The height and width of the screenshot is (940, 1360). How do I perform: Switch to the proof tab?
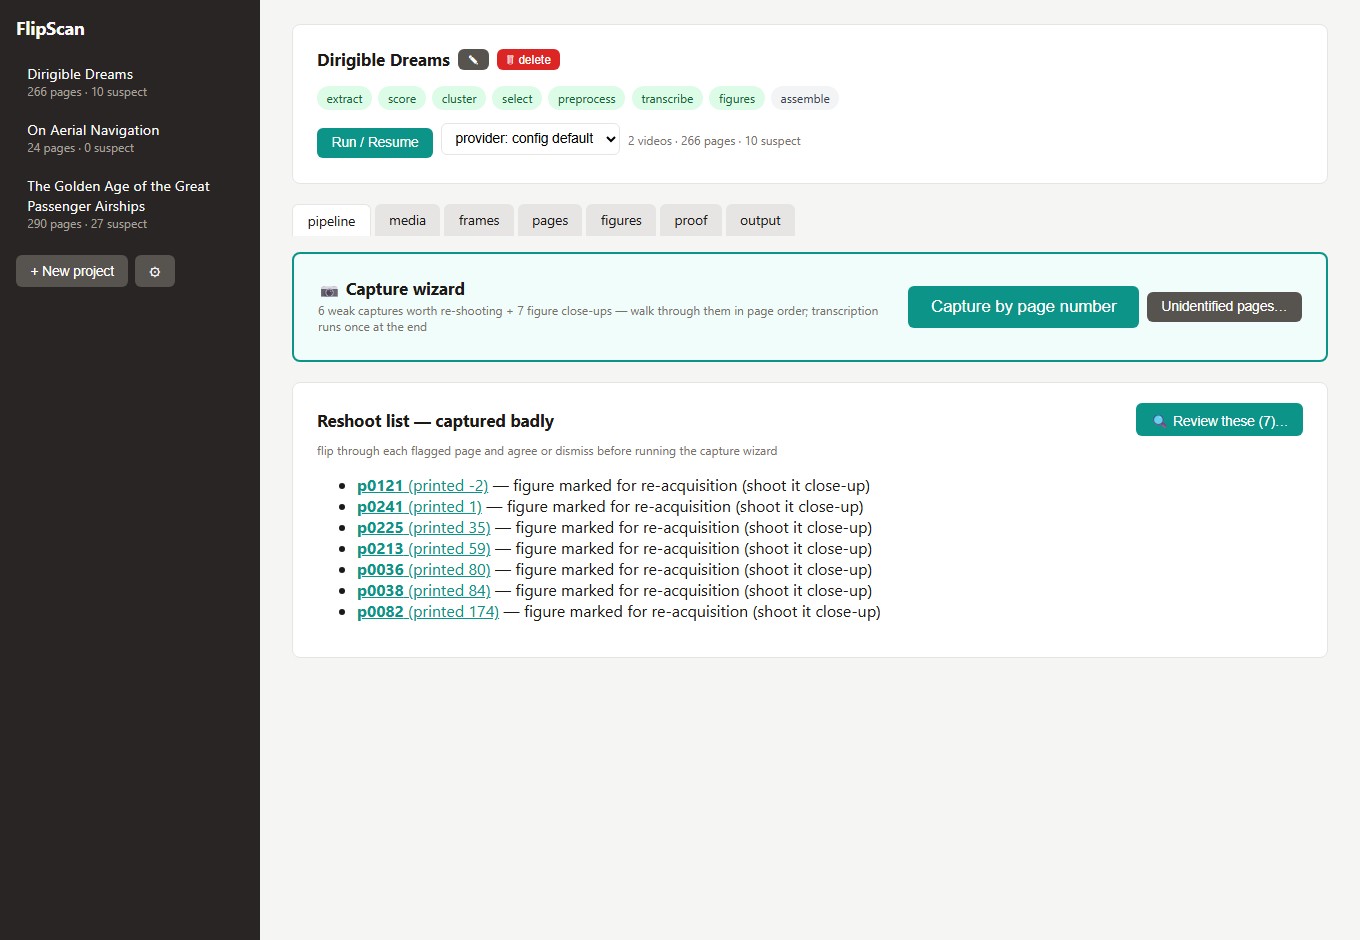(x=691, y=220)
